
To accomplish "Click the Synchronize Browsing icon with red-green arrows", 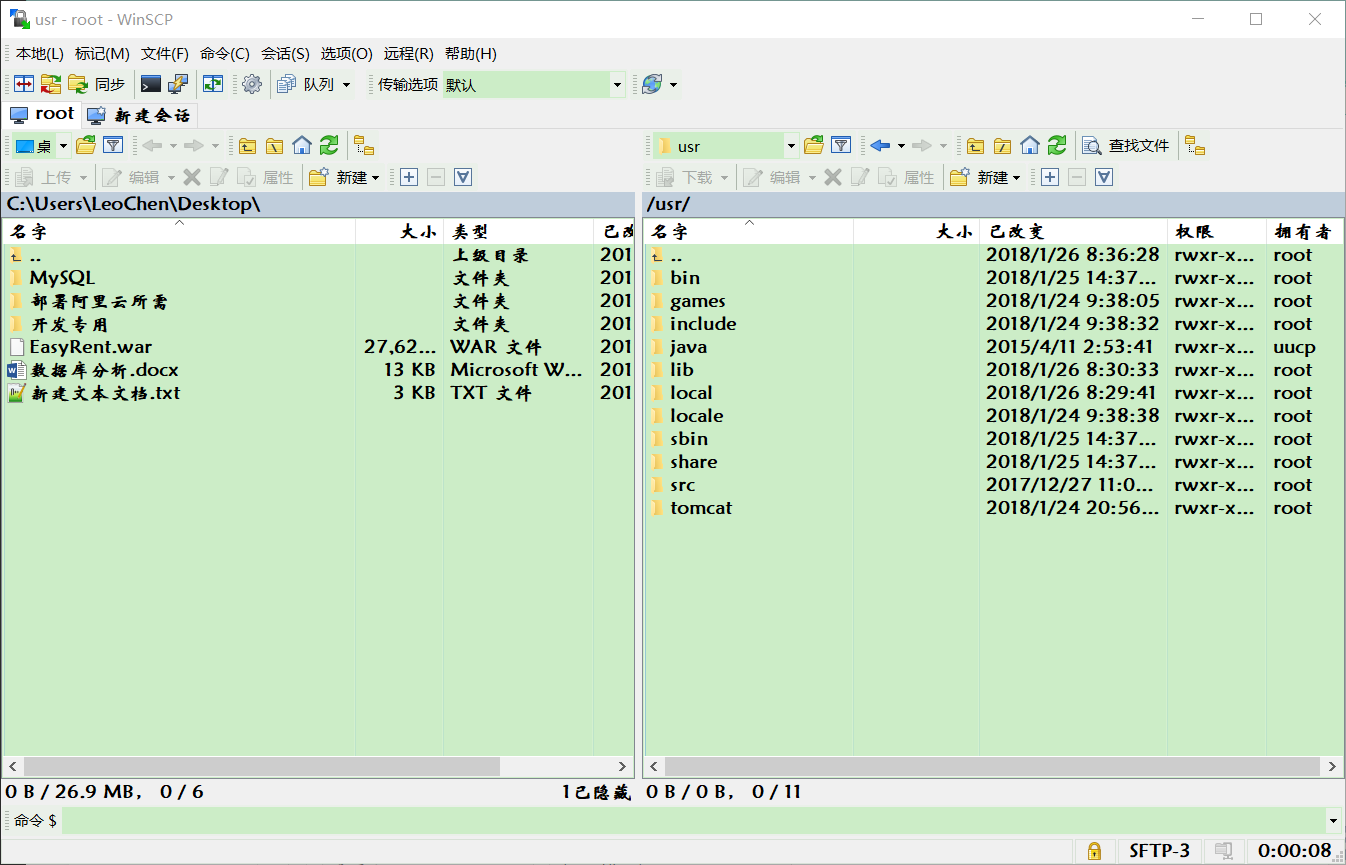I will pos(51,85).
